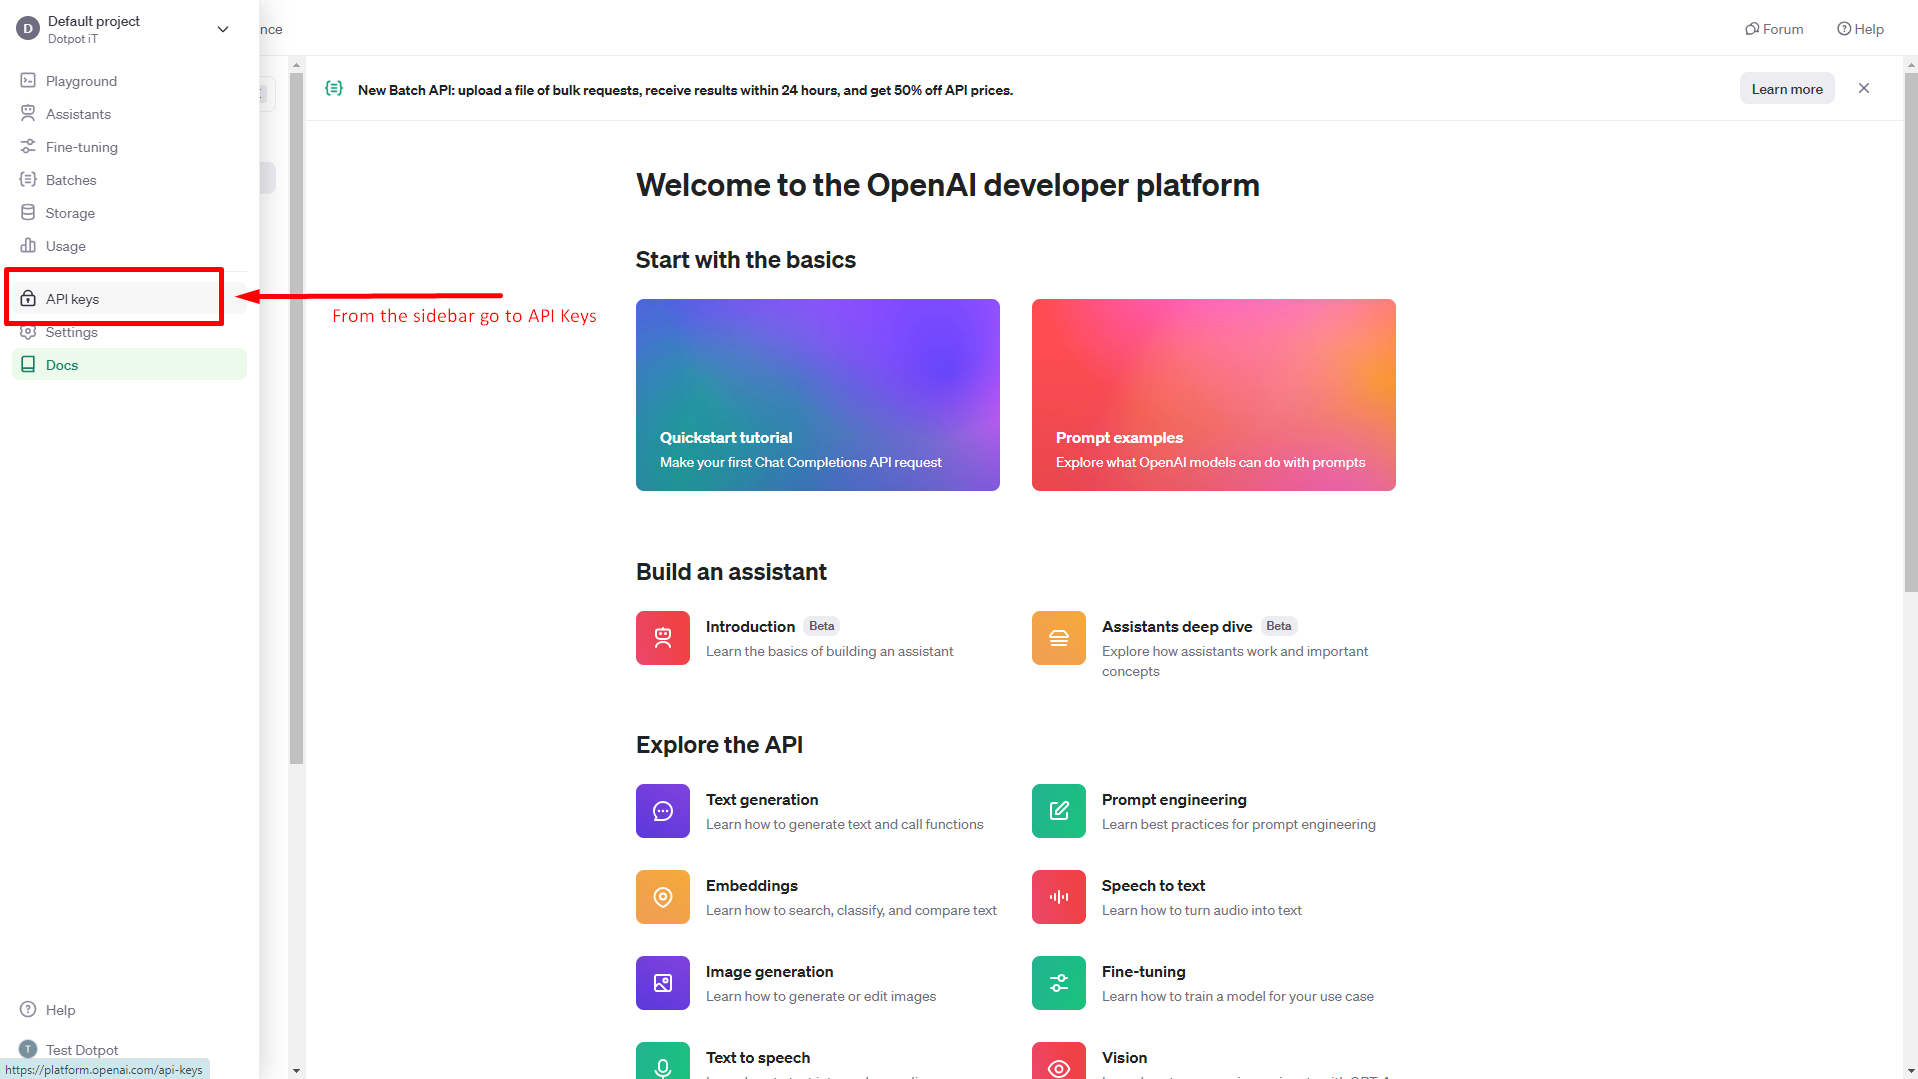Image resolution: width=1918 pixels, height=1079 pixels.
Task: Click the Help question mark icon in sidebar
Action: pyautogui.click(x=28, y=1009)
